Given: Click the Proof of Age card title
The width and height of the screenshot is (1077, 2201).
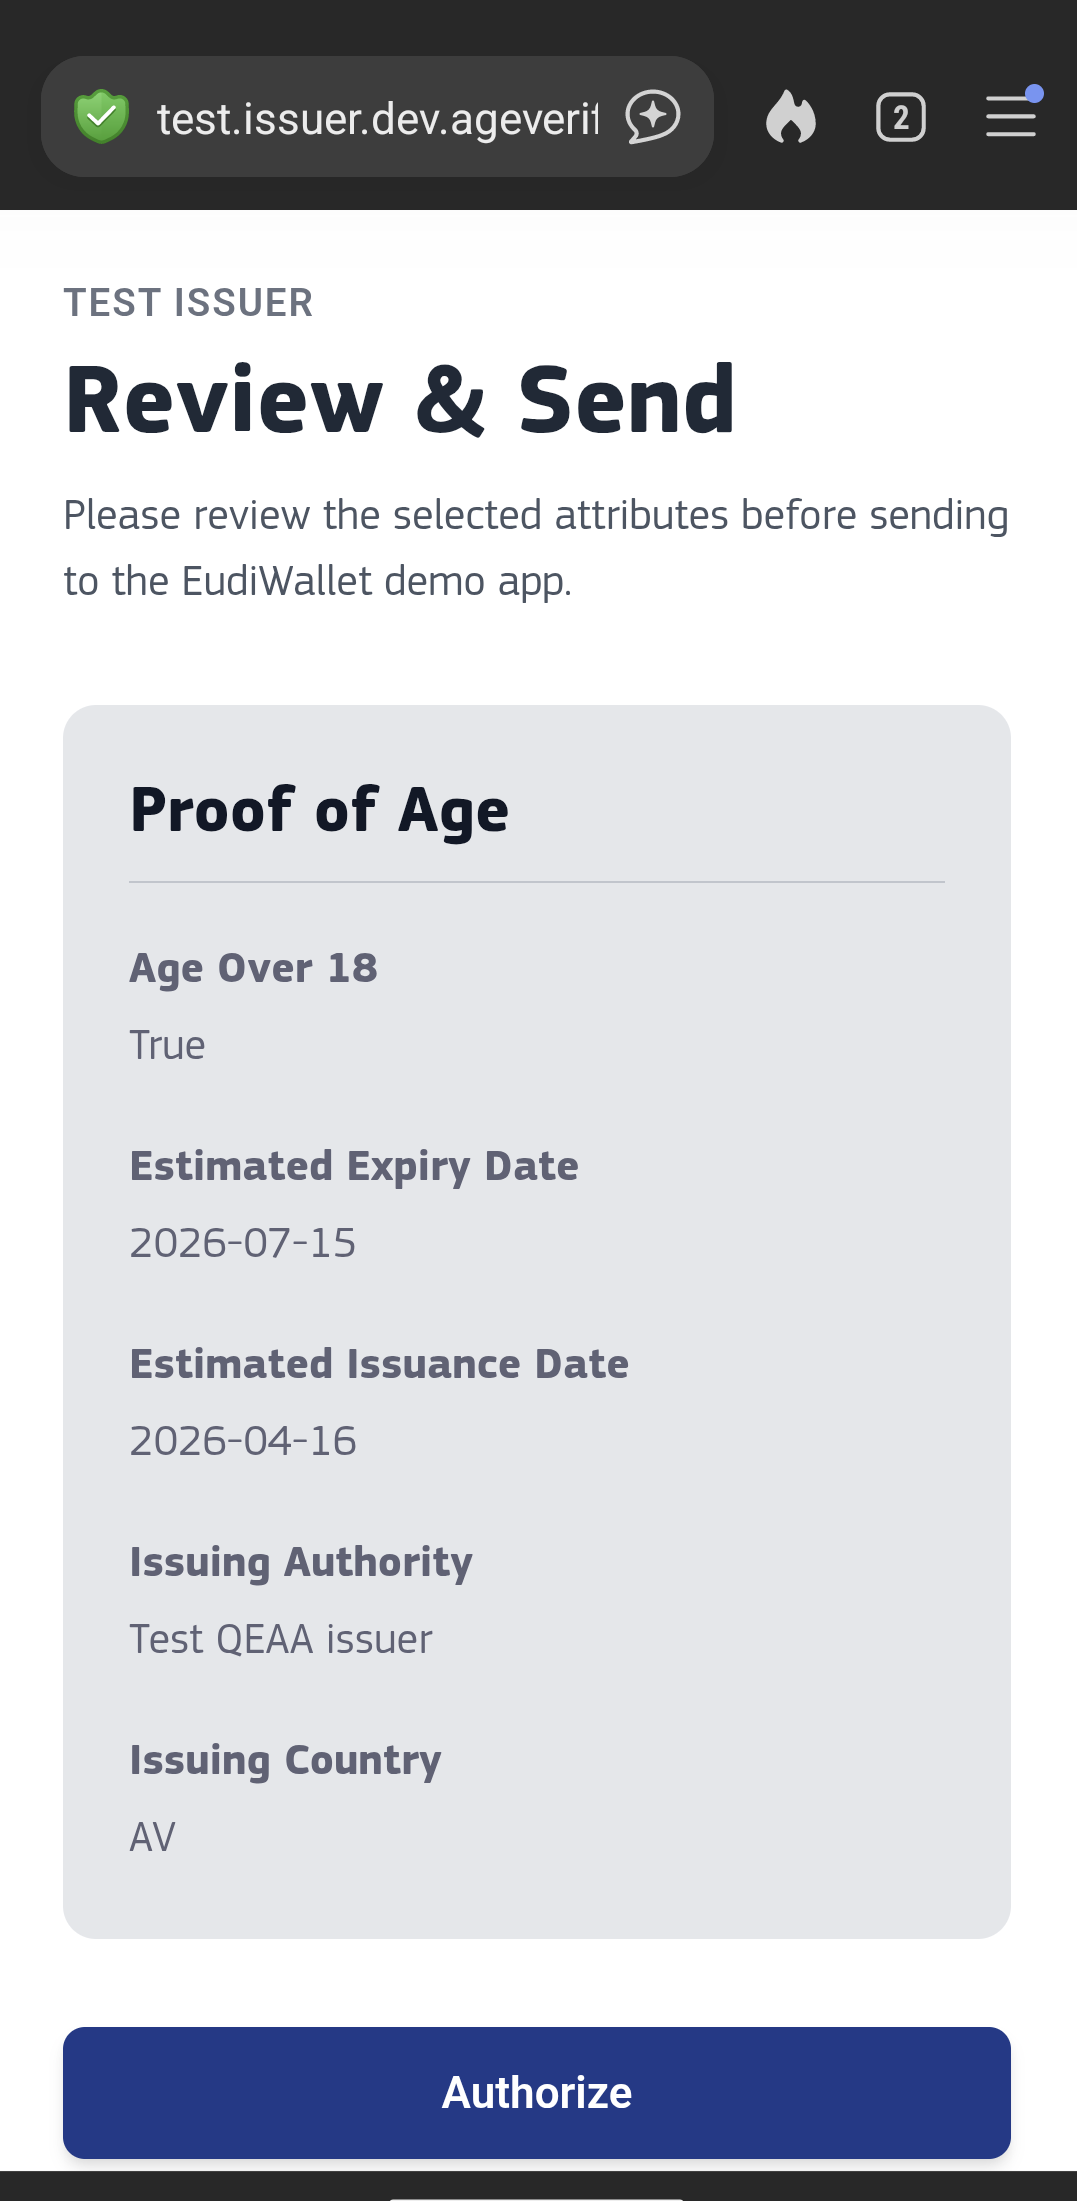Looking at the screenshot, I should (x=319, y=810).
